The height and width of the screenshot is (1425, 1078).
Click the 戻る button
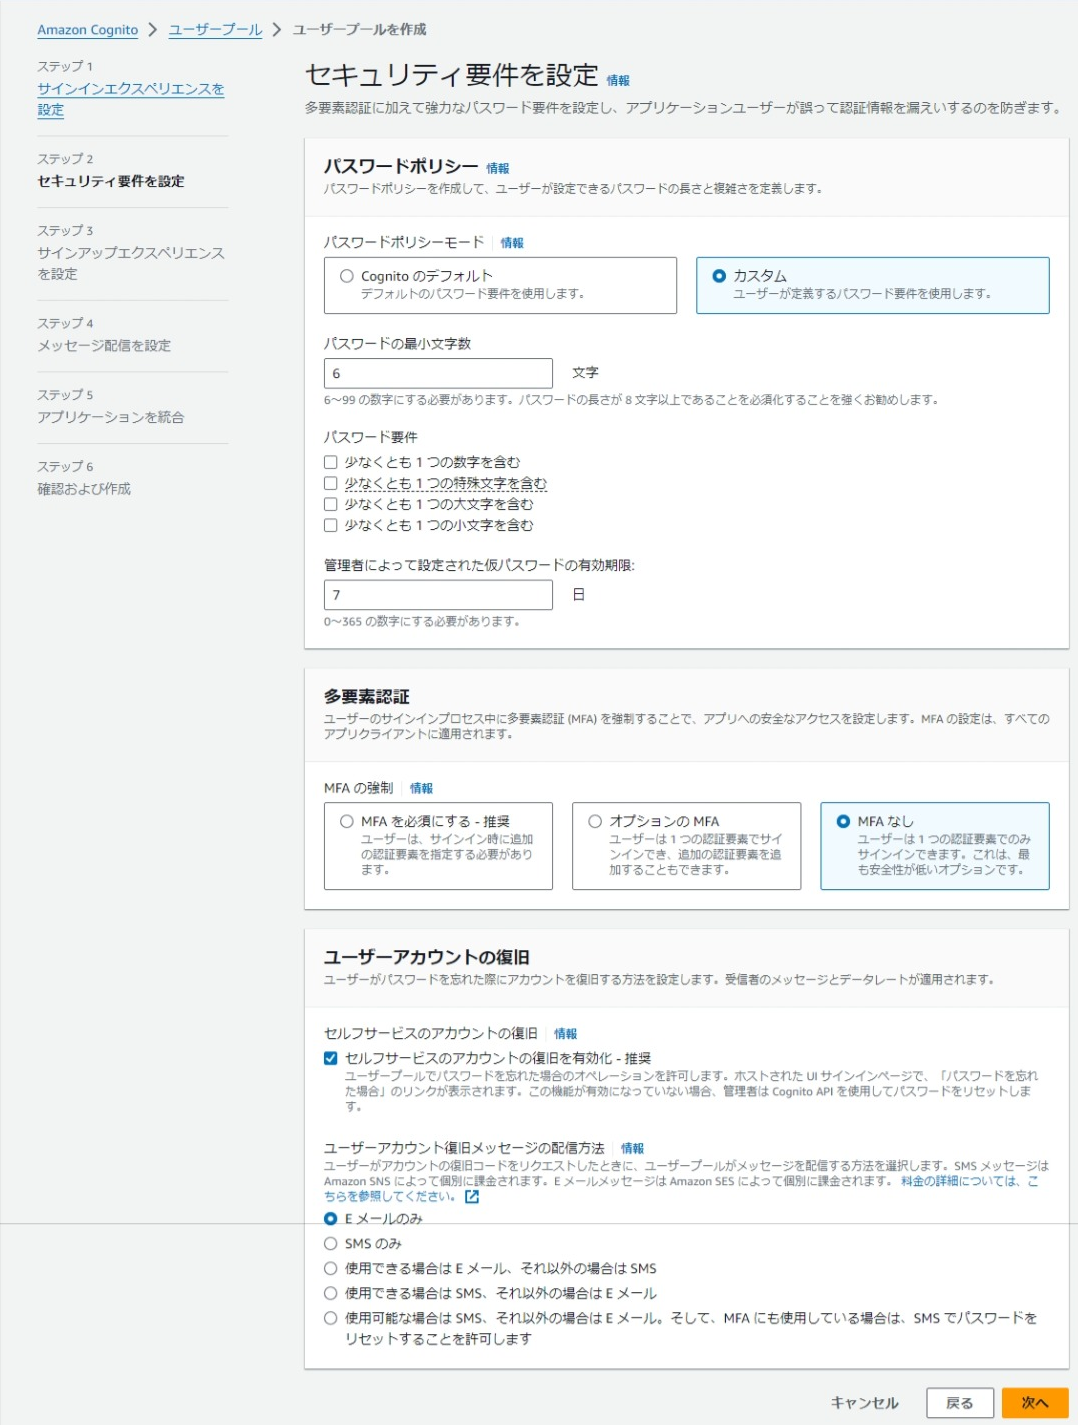tap(960, 1403)
